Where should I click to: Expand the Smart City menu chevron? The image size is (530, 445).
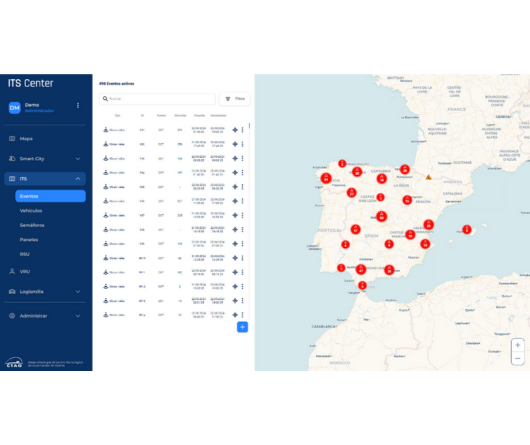(x=78, y=158)
